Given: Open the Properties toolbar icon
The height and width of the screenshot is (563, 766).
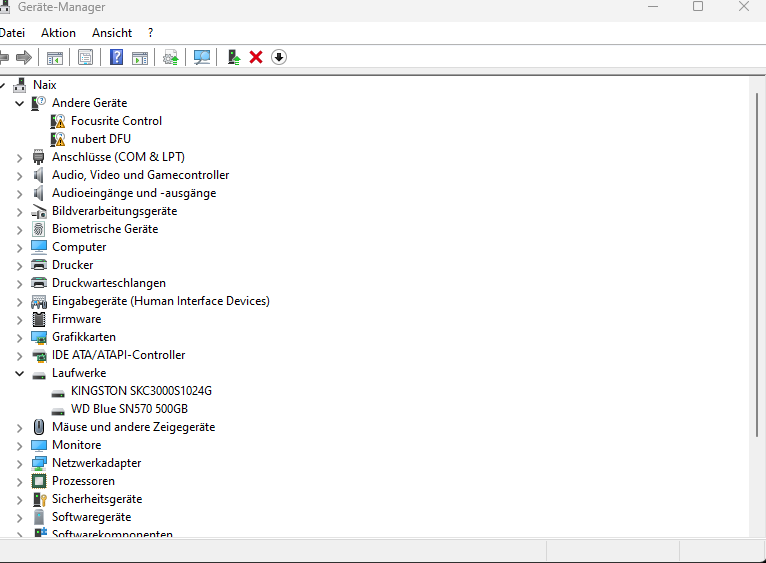Looking at the screenshot, I should [x=85, y=58].
